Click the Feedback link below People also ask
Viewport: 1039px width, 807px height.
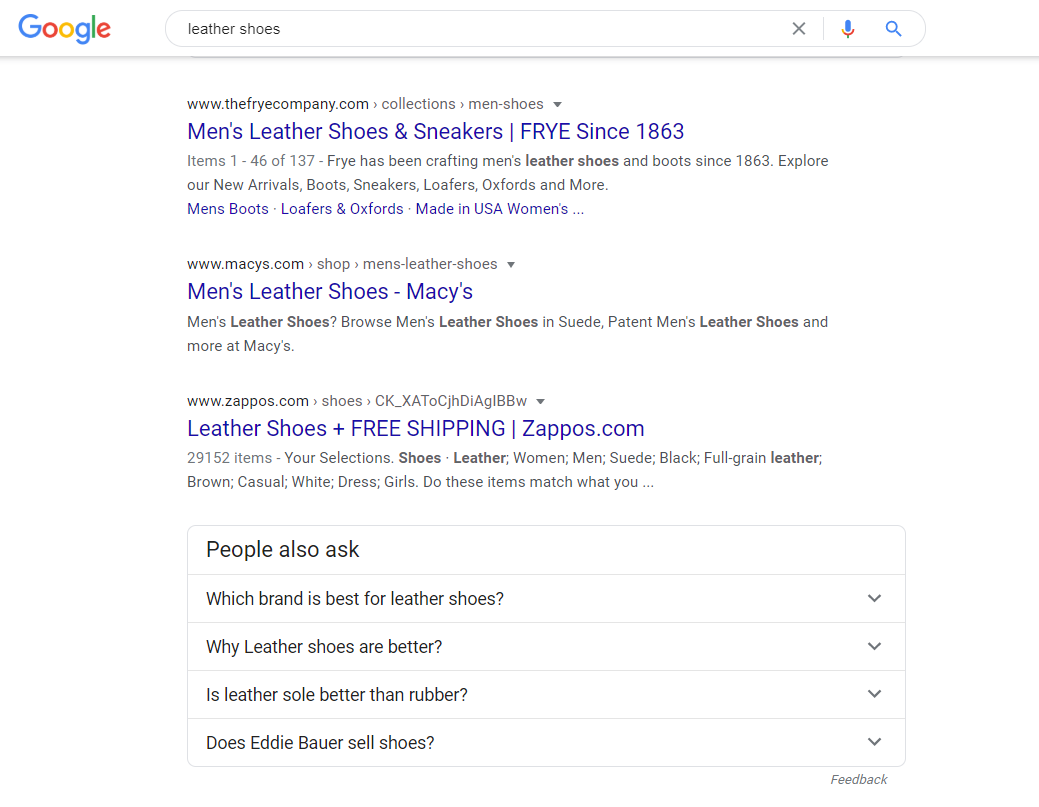859,780
